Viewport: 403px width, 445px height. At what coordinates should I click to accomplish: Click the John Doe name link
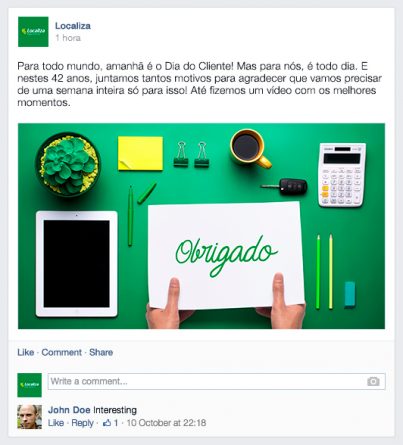point(69,410)
